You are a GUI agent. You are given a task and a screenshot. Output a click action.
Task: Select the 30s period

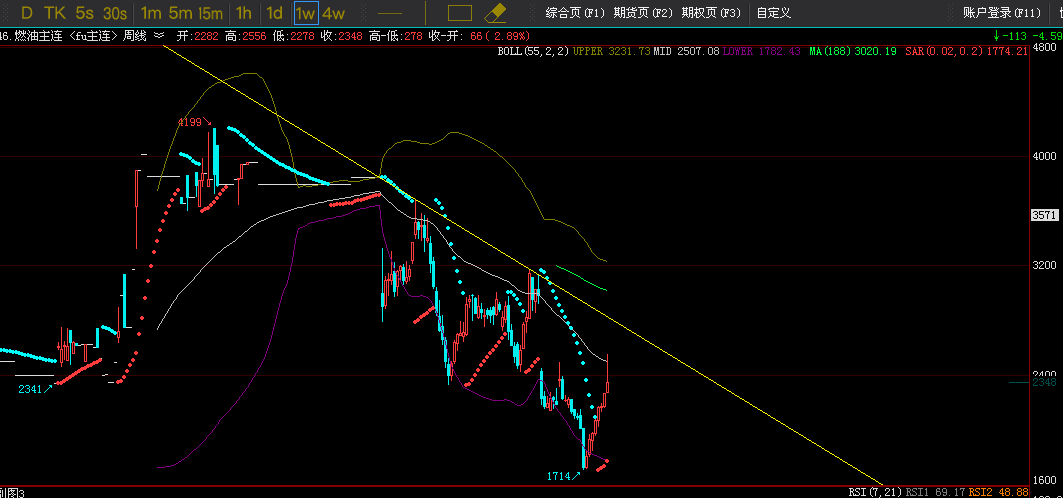[x=115, y=13]
